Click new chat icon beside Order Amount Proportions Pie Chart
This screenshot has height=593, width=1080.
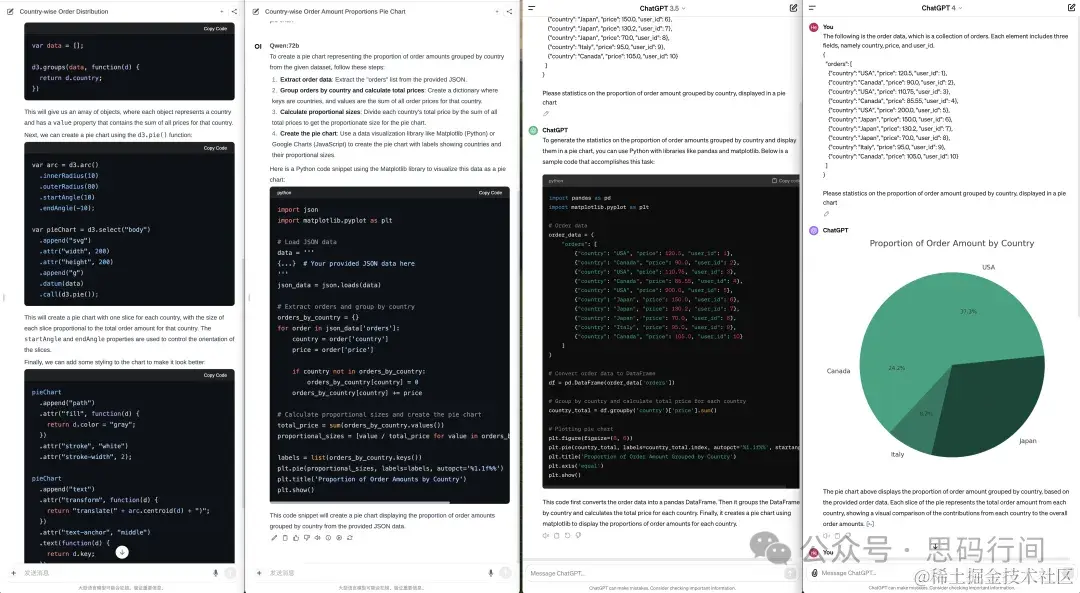(x=256, y=12)
